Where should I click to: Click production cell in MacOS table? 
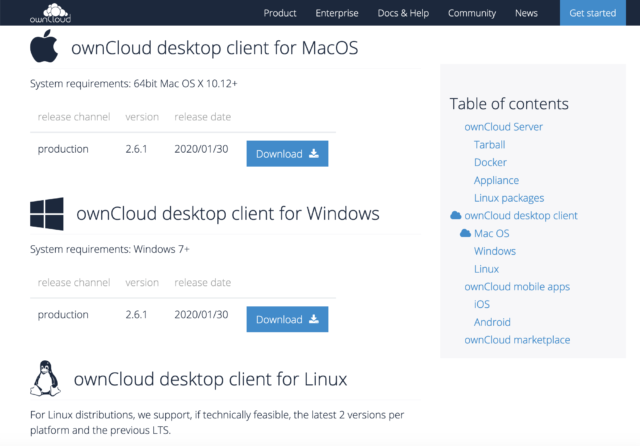click(63, 149)
